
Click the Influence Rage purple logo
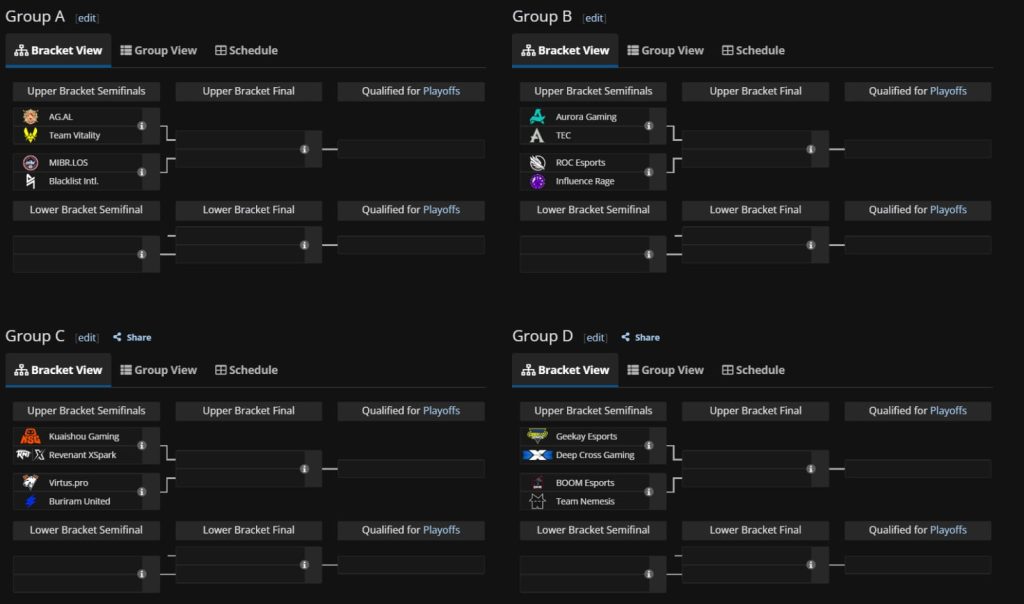537,181
